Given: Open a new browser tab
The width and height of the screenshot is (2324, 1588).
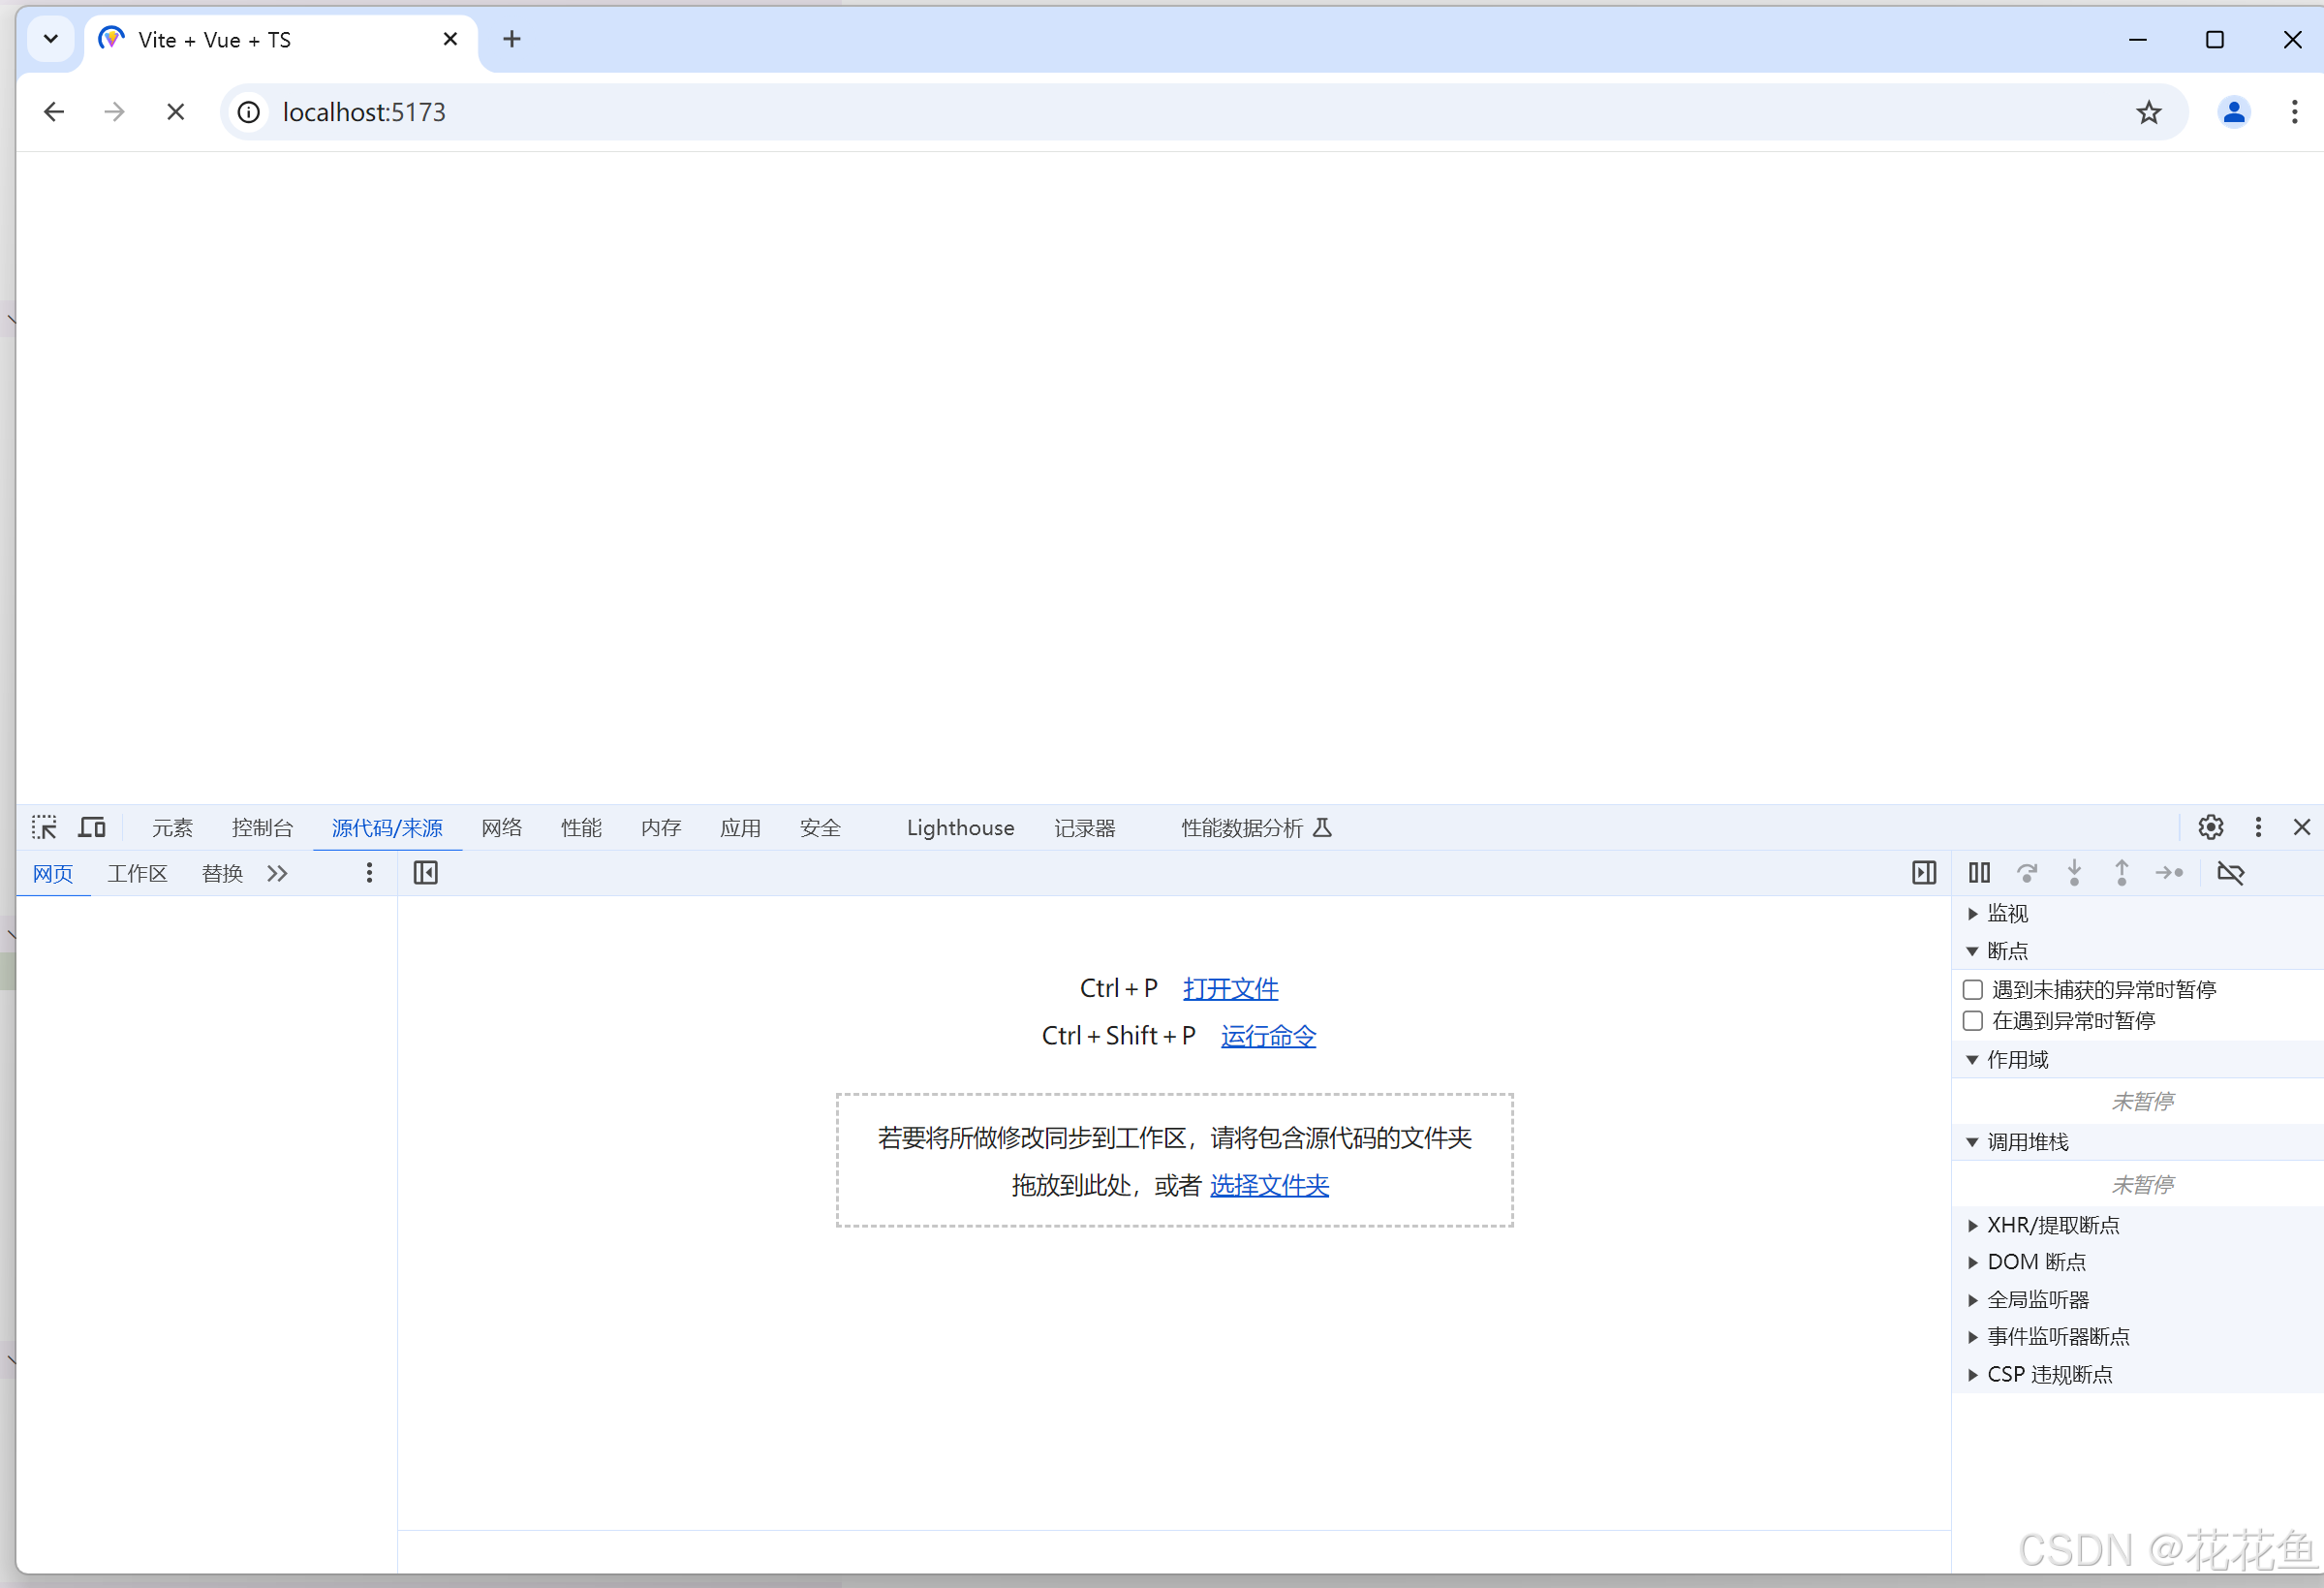Looking at the screenshot, I should tap(512, 39).
